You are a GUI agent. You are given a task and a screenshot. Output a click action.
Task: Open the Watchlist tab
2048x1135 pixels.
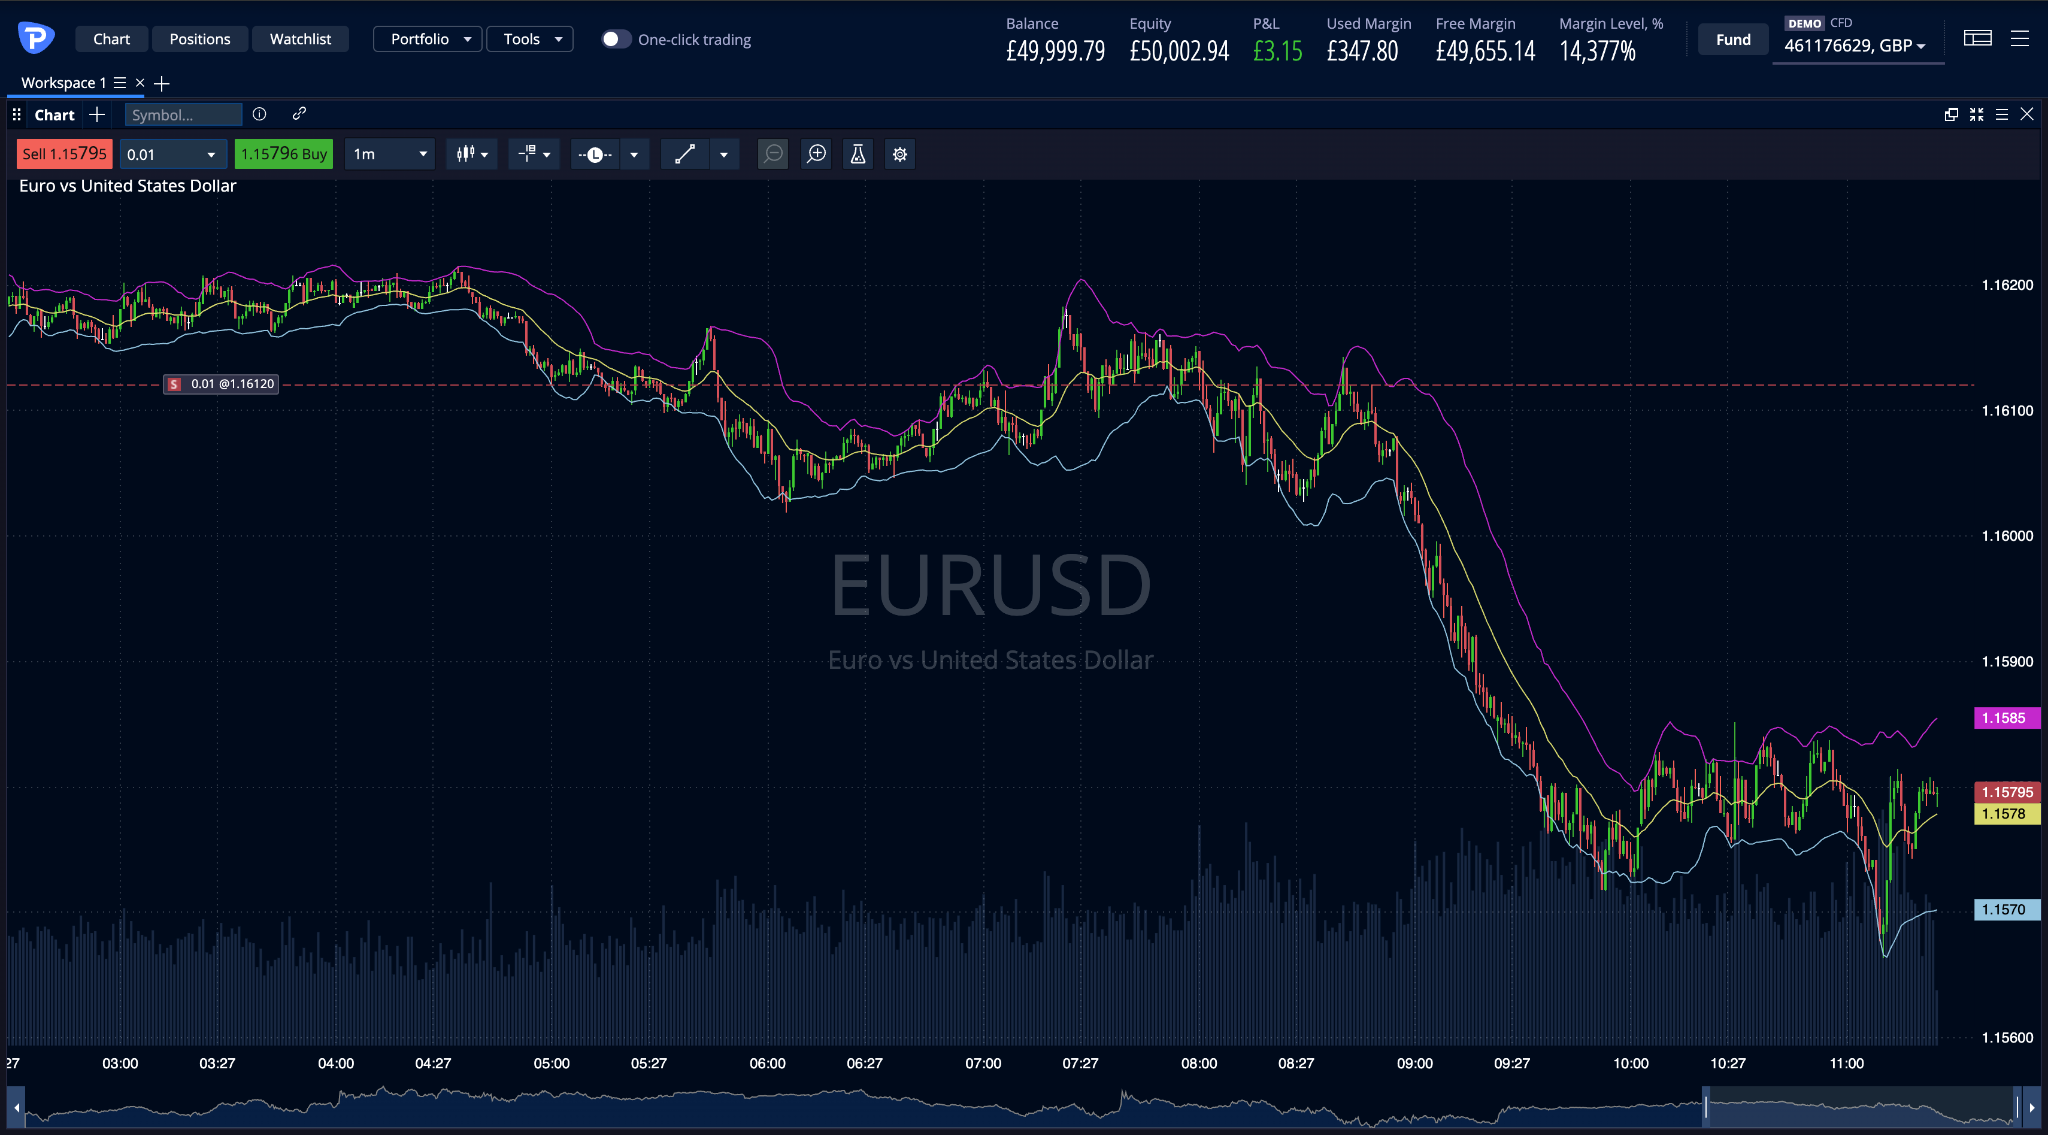pyautogui.click(x=300, y=39)
